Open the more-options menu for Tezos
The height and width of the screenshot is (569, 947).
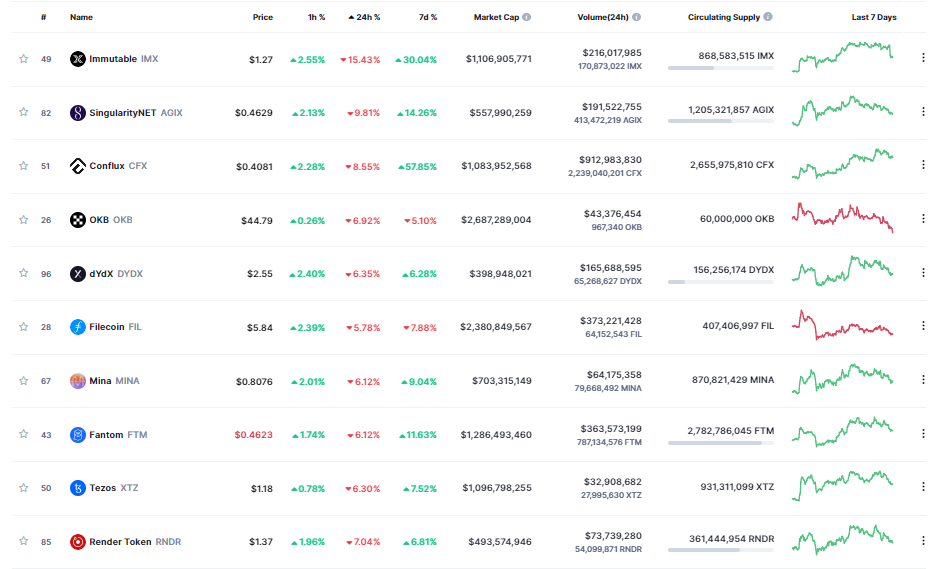tap(923, 486)
